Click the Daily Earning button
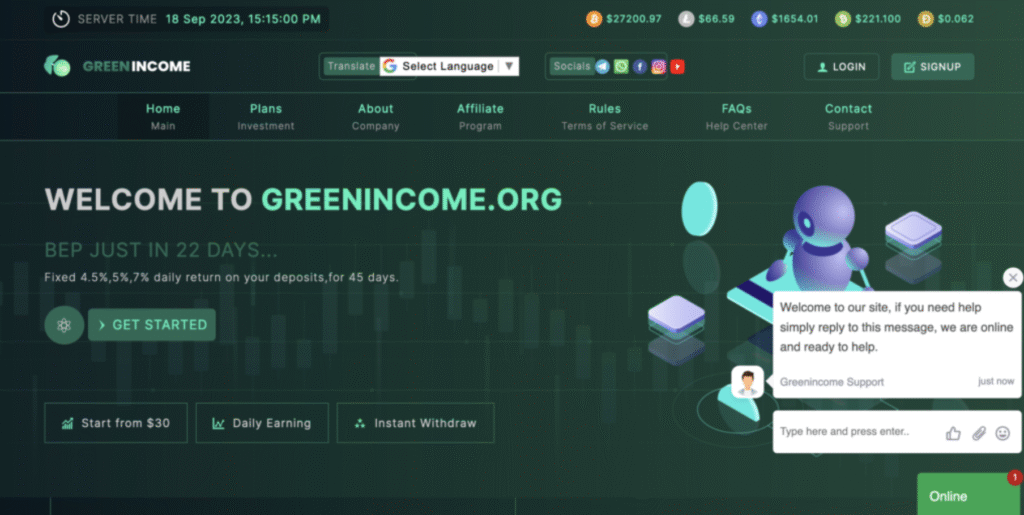This screenshot has height=515, width=1024. pos(262,423)
